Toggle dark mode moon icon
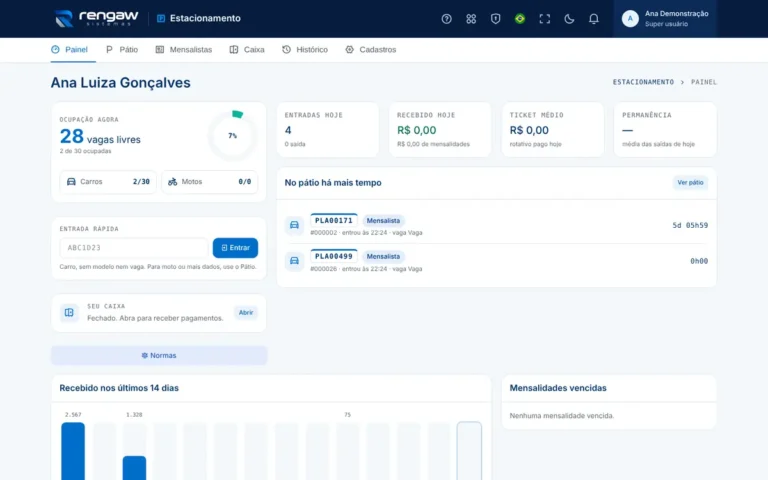Screen dimensions: 768x480 click(x=569, y=19)
